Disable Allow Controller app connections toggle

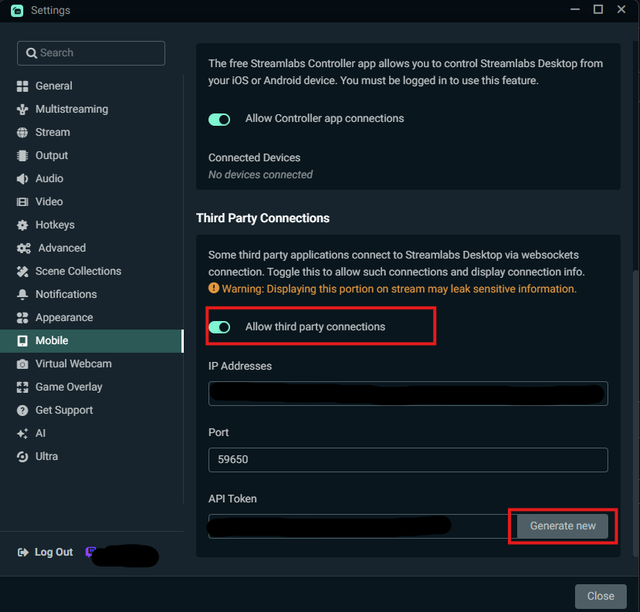[219, 120]
